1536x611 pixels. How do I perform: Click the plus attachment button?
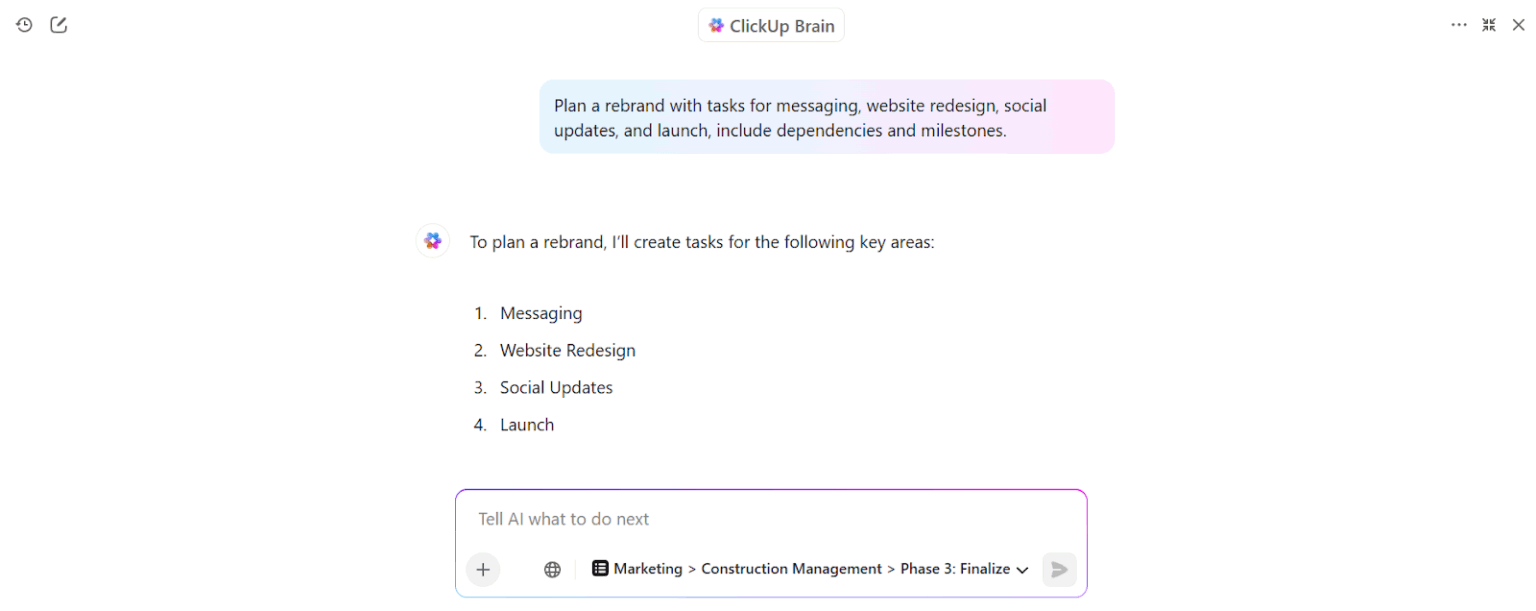(x=483, y=569)
